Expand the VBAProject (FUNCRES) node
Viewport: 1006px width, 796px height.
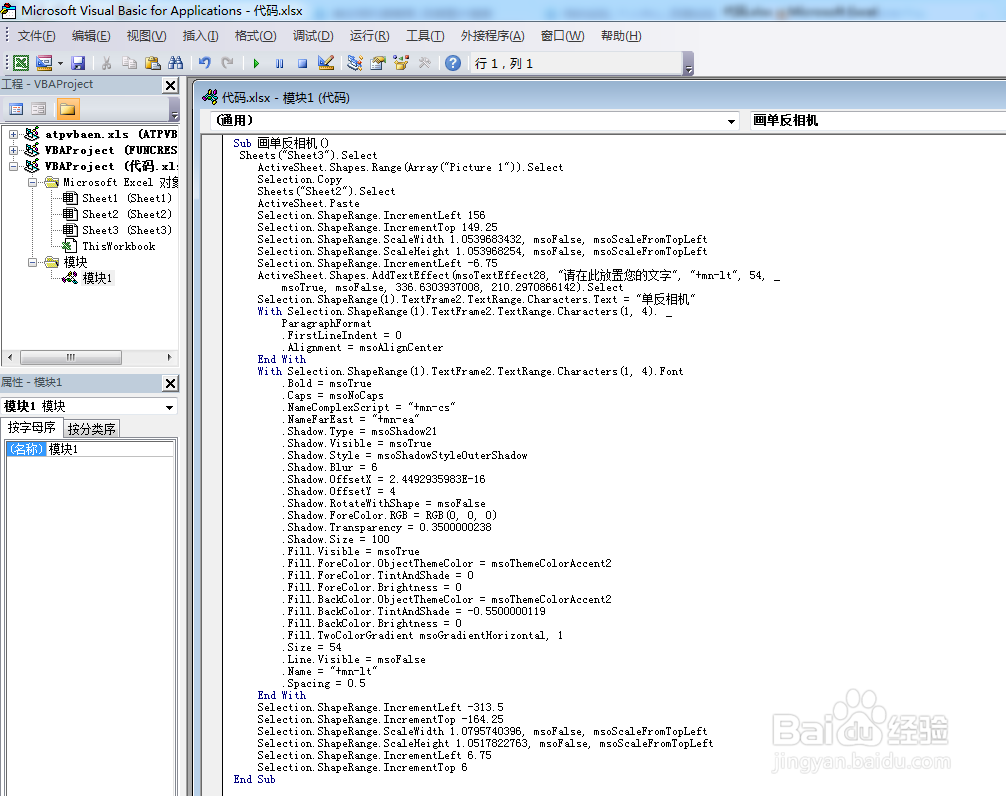pyautogui.click(x=13, y=150)
